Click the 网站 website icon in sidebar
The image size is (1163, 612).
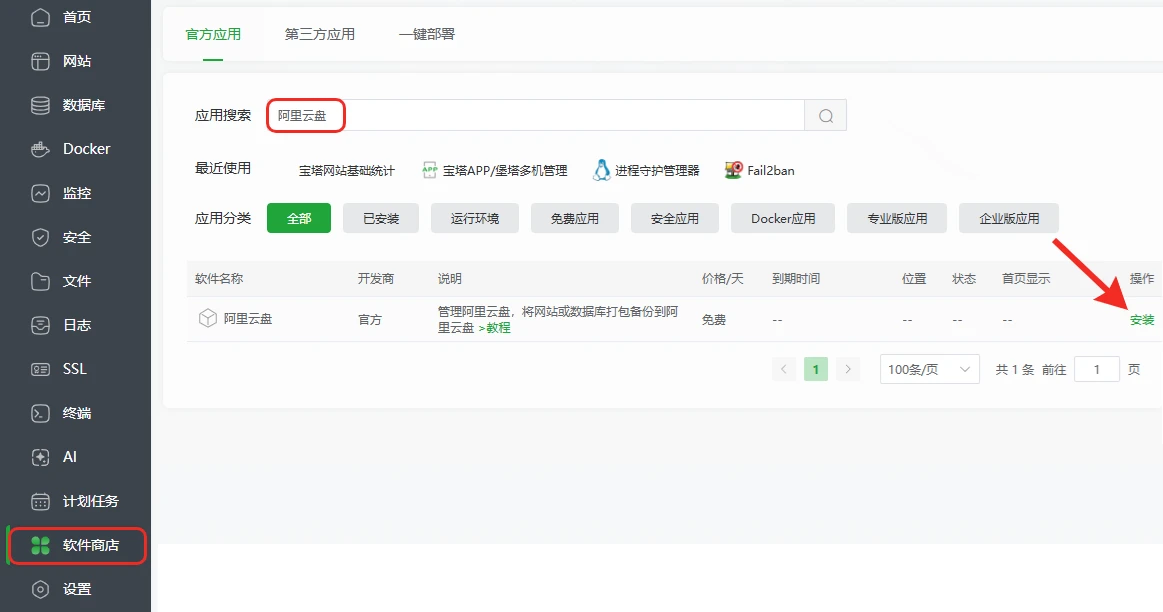click(40, 61)
